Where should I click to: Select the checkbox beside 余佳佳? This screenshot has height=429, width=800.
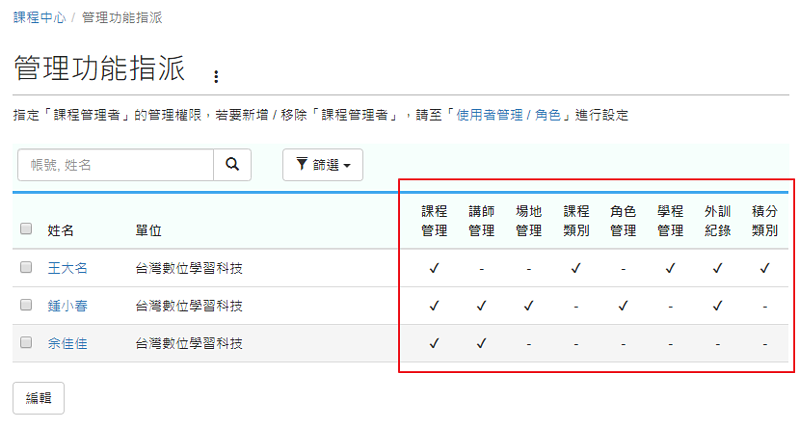26,343
